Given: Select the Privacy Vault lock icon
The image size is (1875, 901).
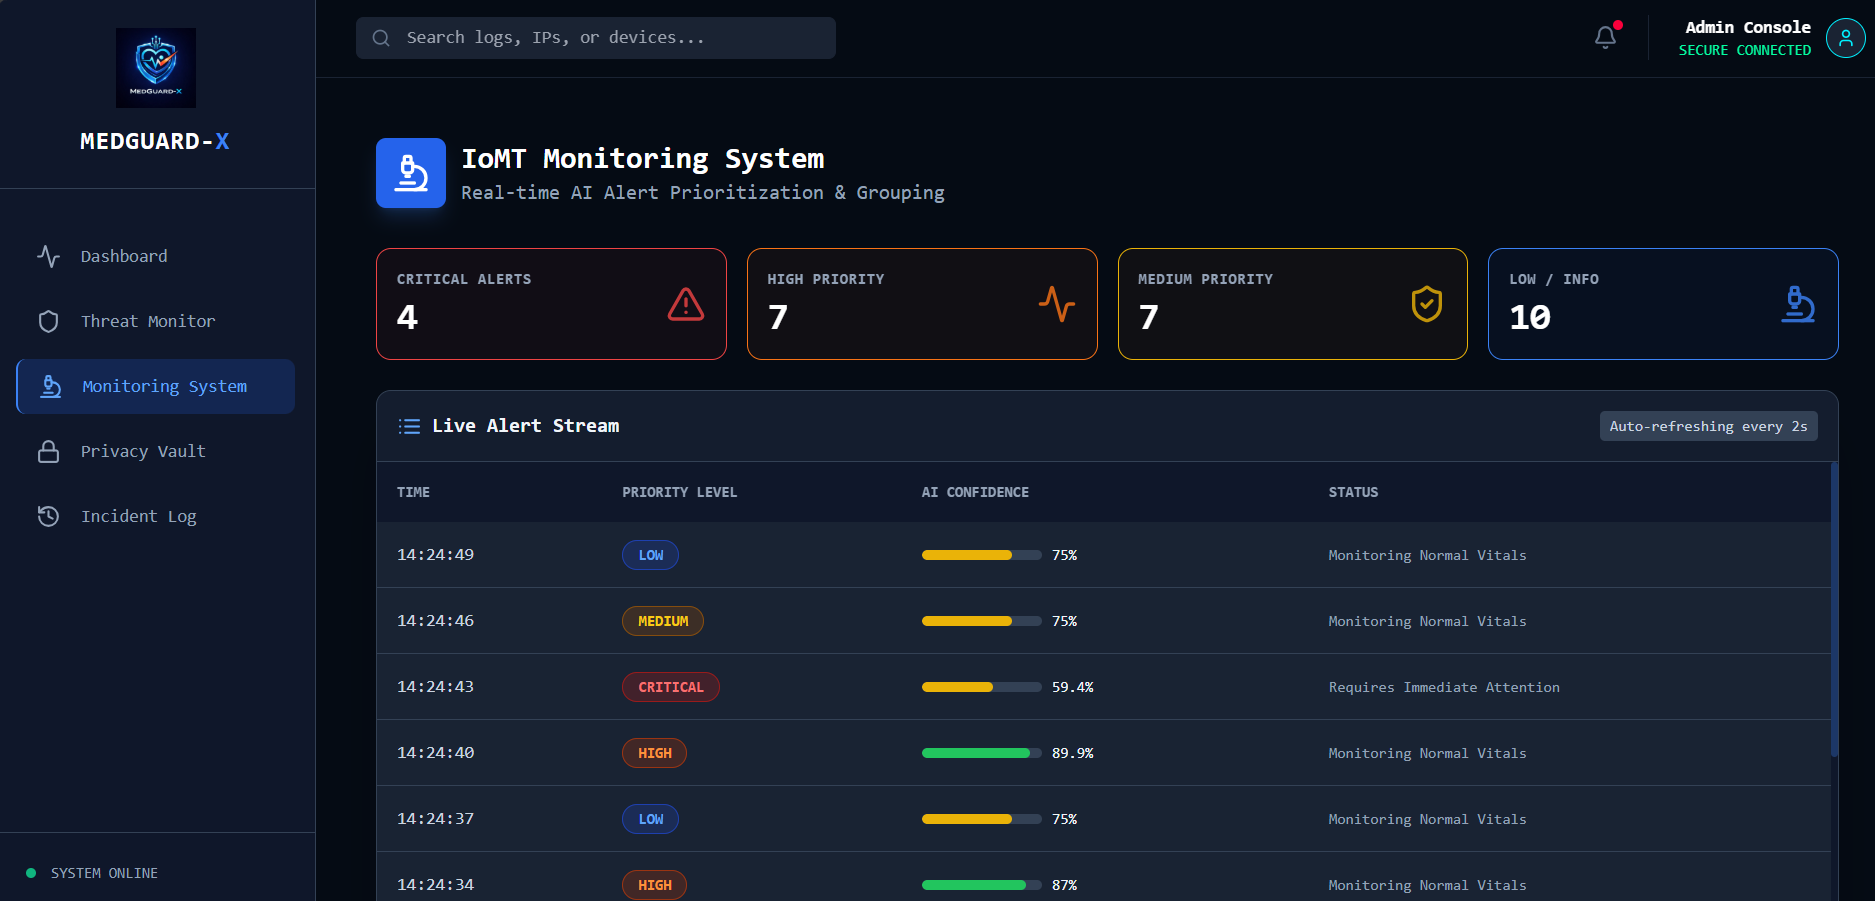Looking at the screenshot, I should [x=48, y=451].
